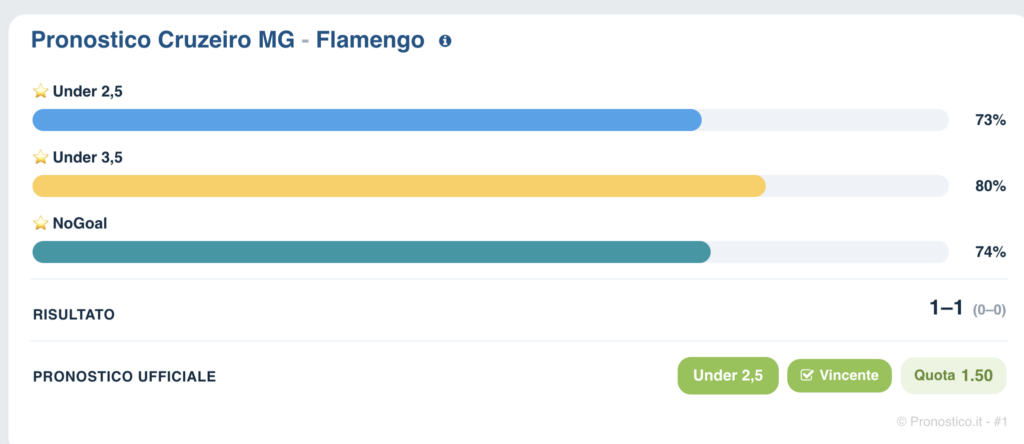Click the star icon beside NoGoal
1024x444 pixels.
tap(40, 223)
